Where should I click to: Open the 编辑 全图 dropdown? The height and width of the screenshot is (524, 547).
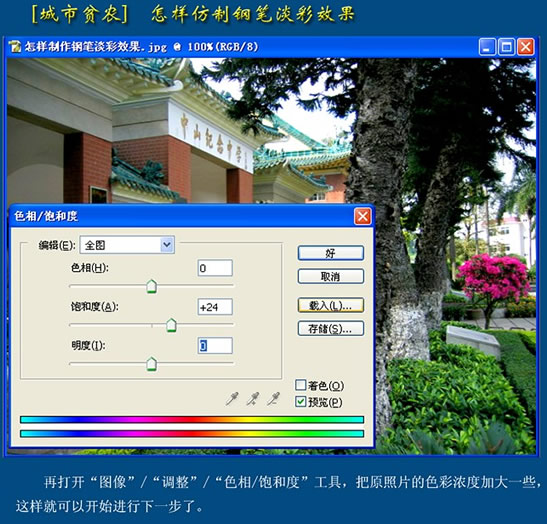(x=127, y=245)
